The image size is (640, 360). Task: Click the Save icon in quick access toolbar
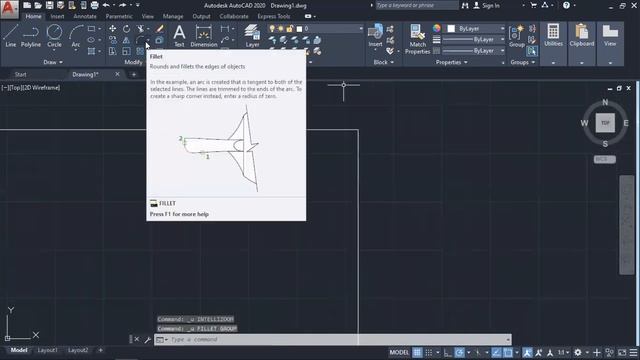pyautogui.click(x=49, y=5)
